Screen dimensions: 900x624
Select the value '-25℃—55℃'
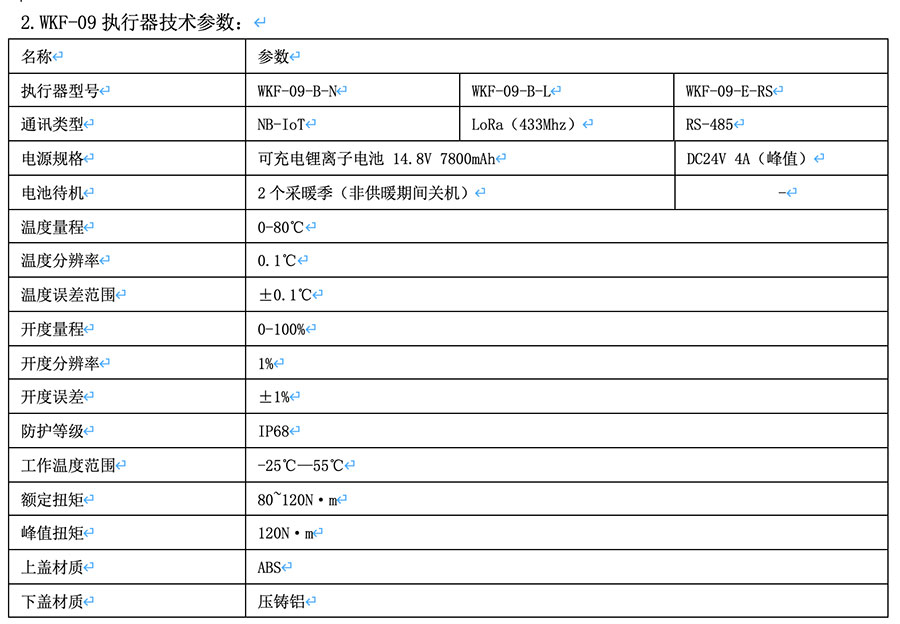tap(300, 466)
